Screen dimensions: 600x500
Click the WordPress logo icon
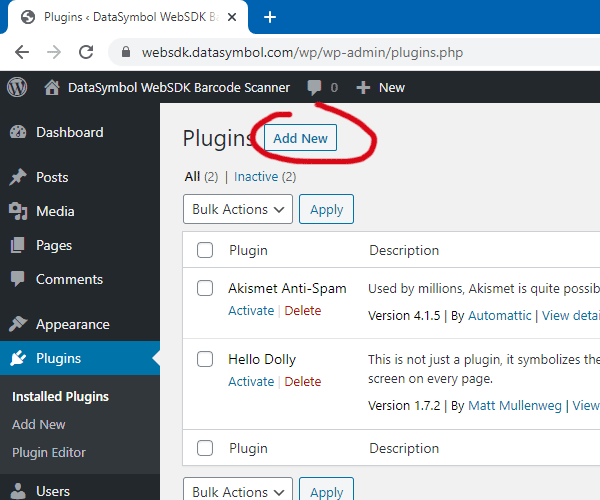(x=17, y=87)
